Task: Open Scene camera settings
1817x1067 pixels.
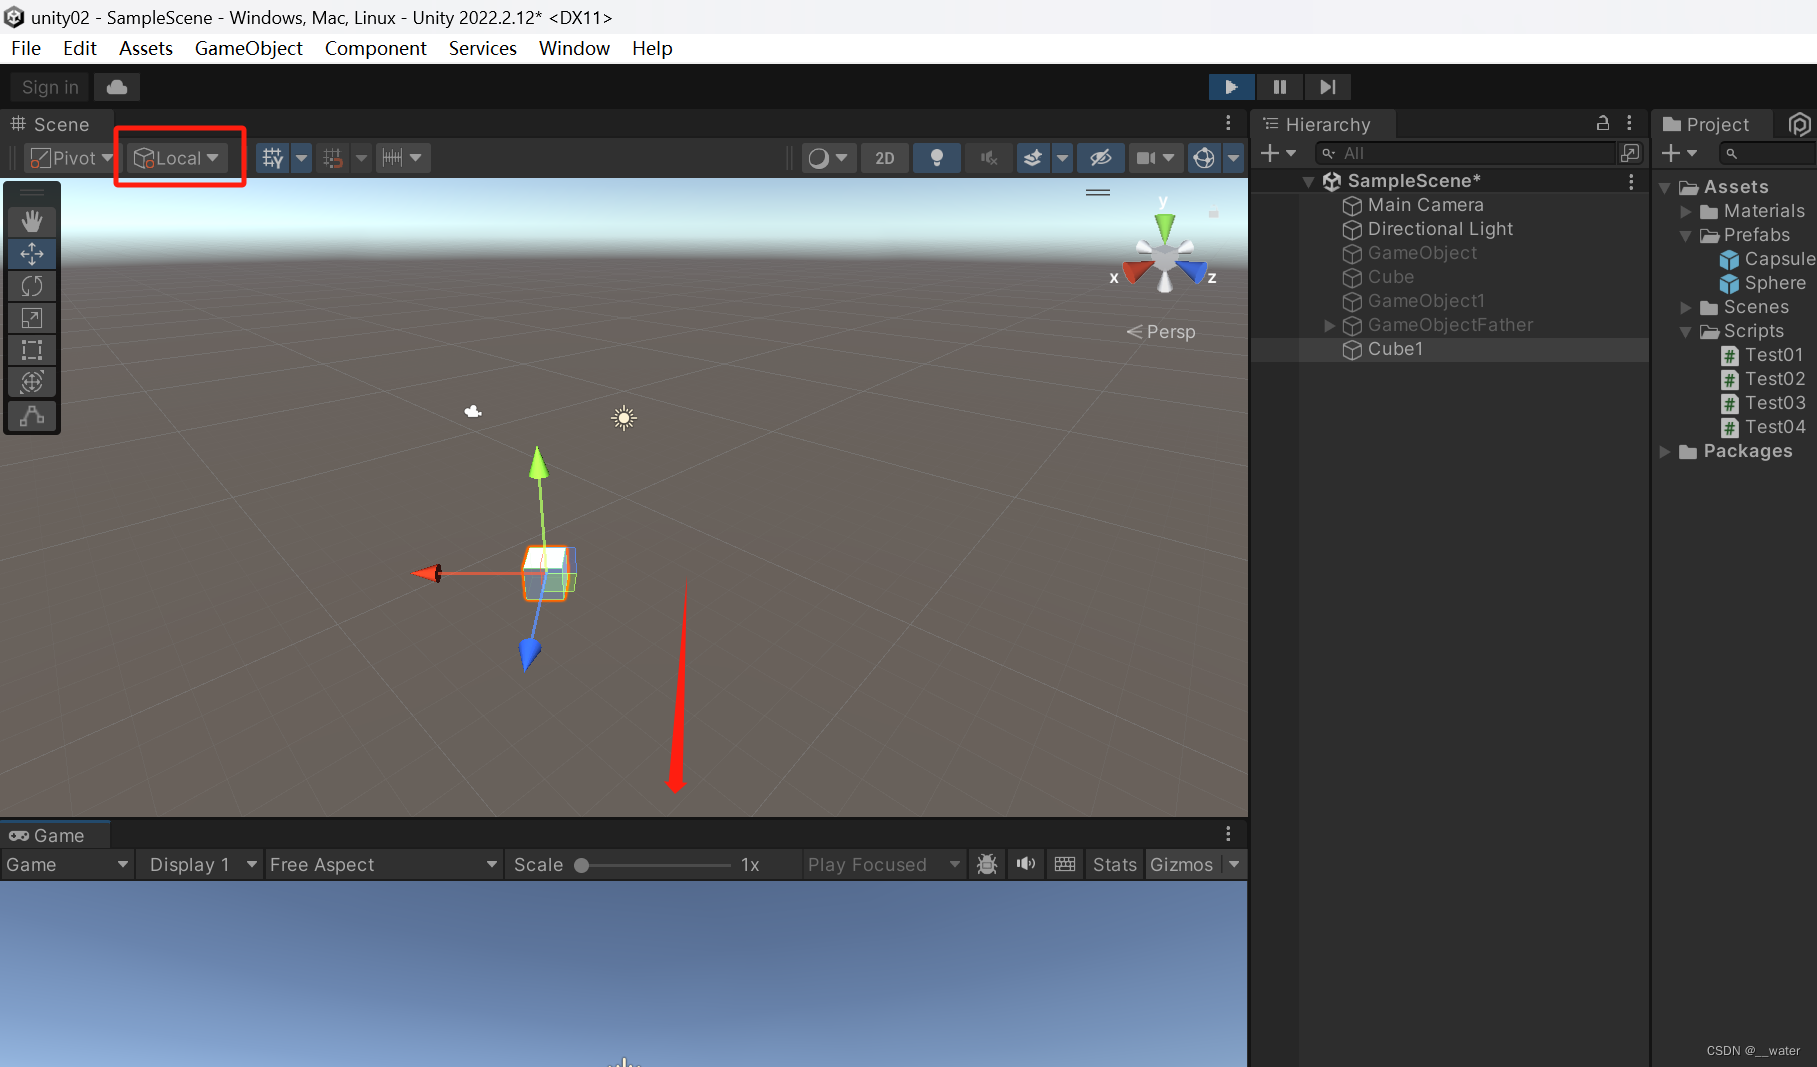Action: 1154,158
